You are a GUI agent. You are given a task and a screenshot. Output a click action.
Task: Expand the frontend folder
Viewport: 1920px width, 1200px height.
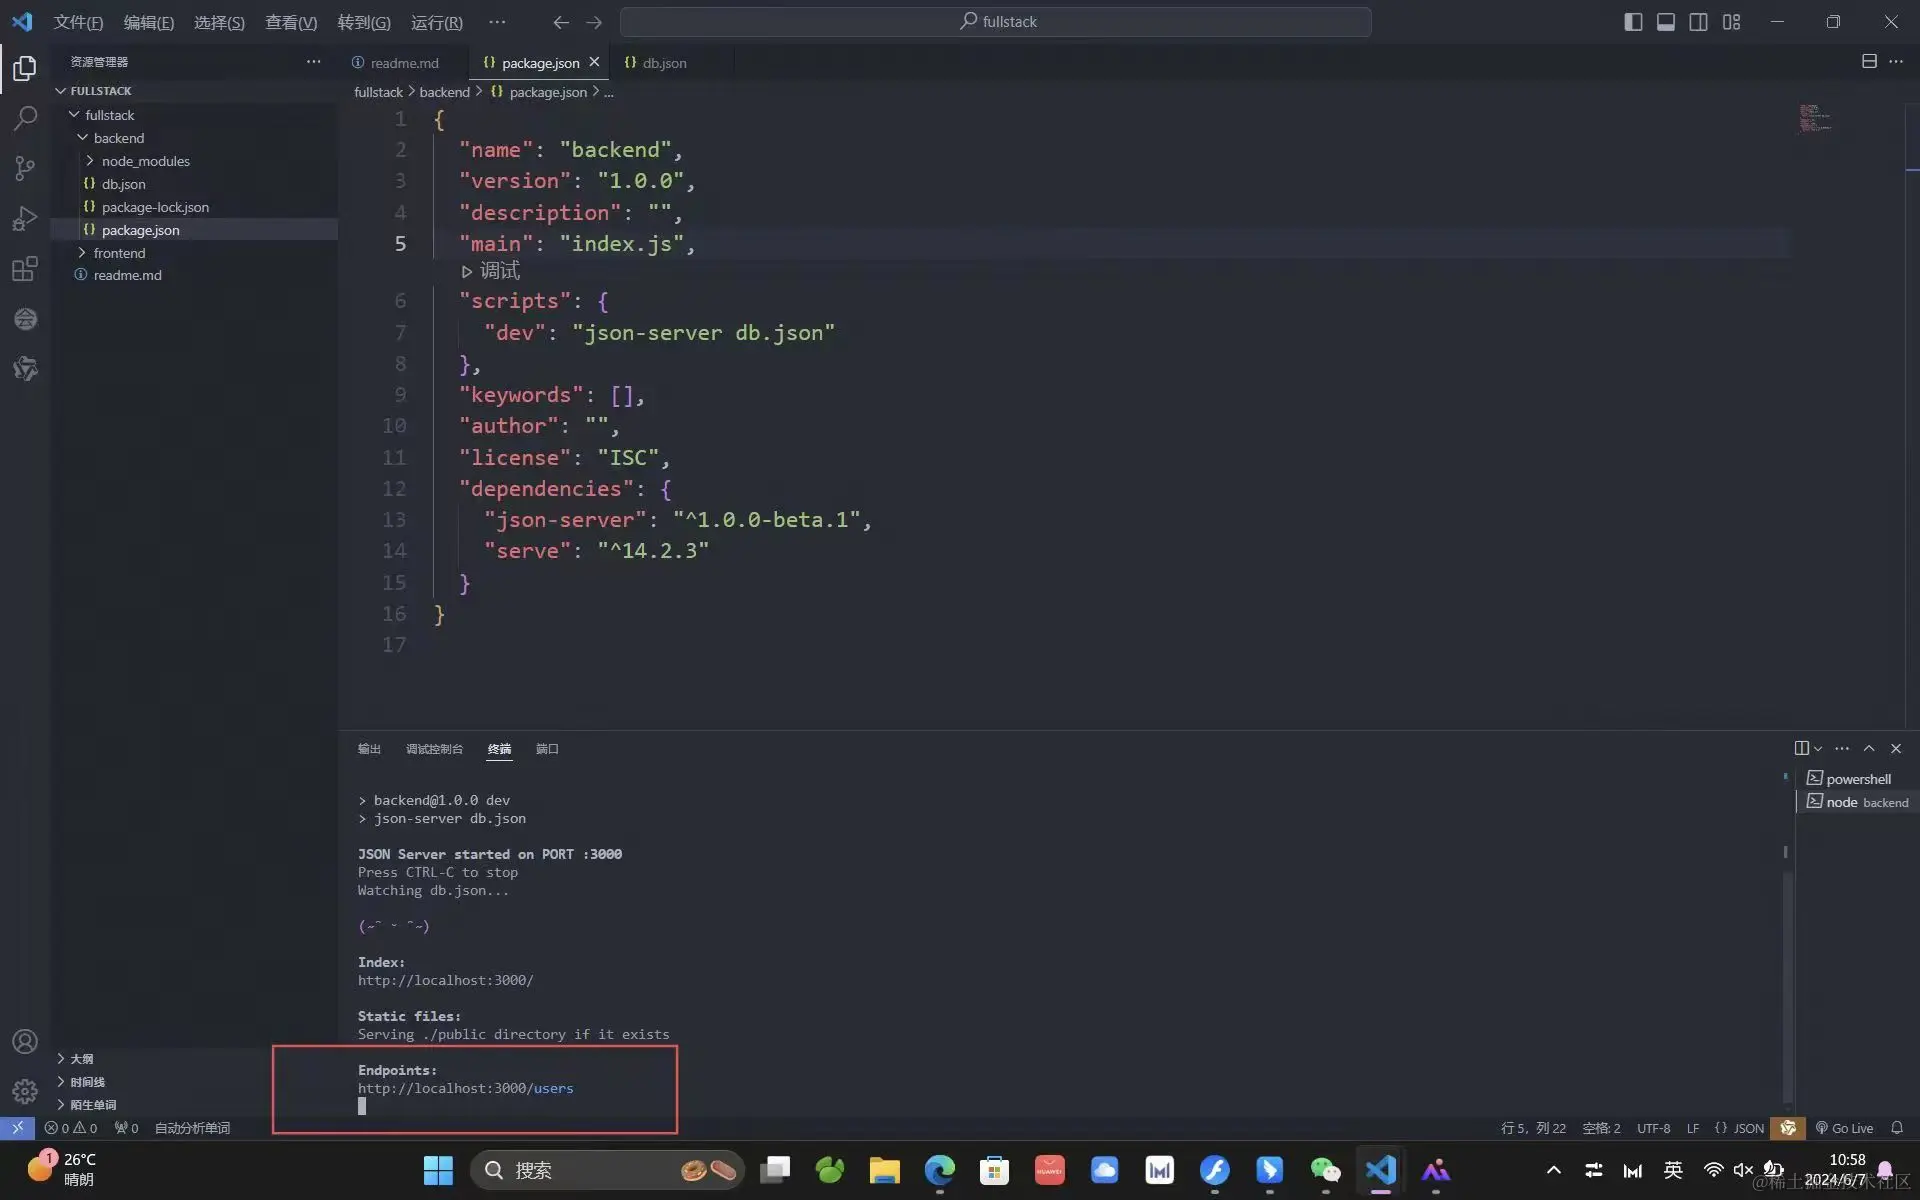point(194,253)
